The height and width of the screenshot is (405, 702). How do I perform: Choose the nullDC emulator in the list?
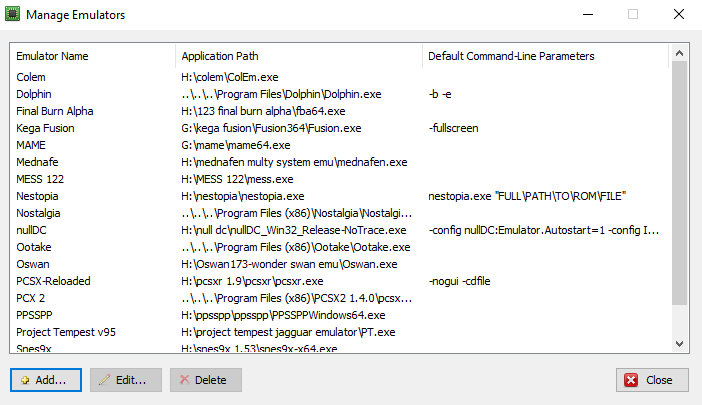[x=340, y=230]
